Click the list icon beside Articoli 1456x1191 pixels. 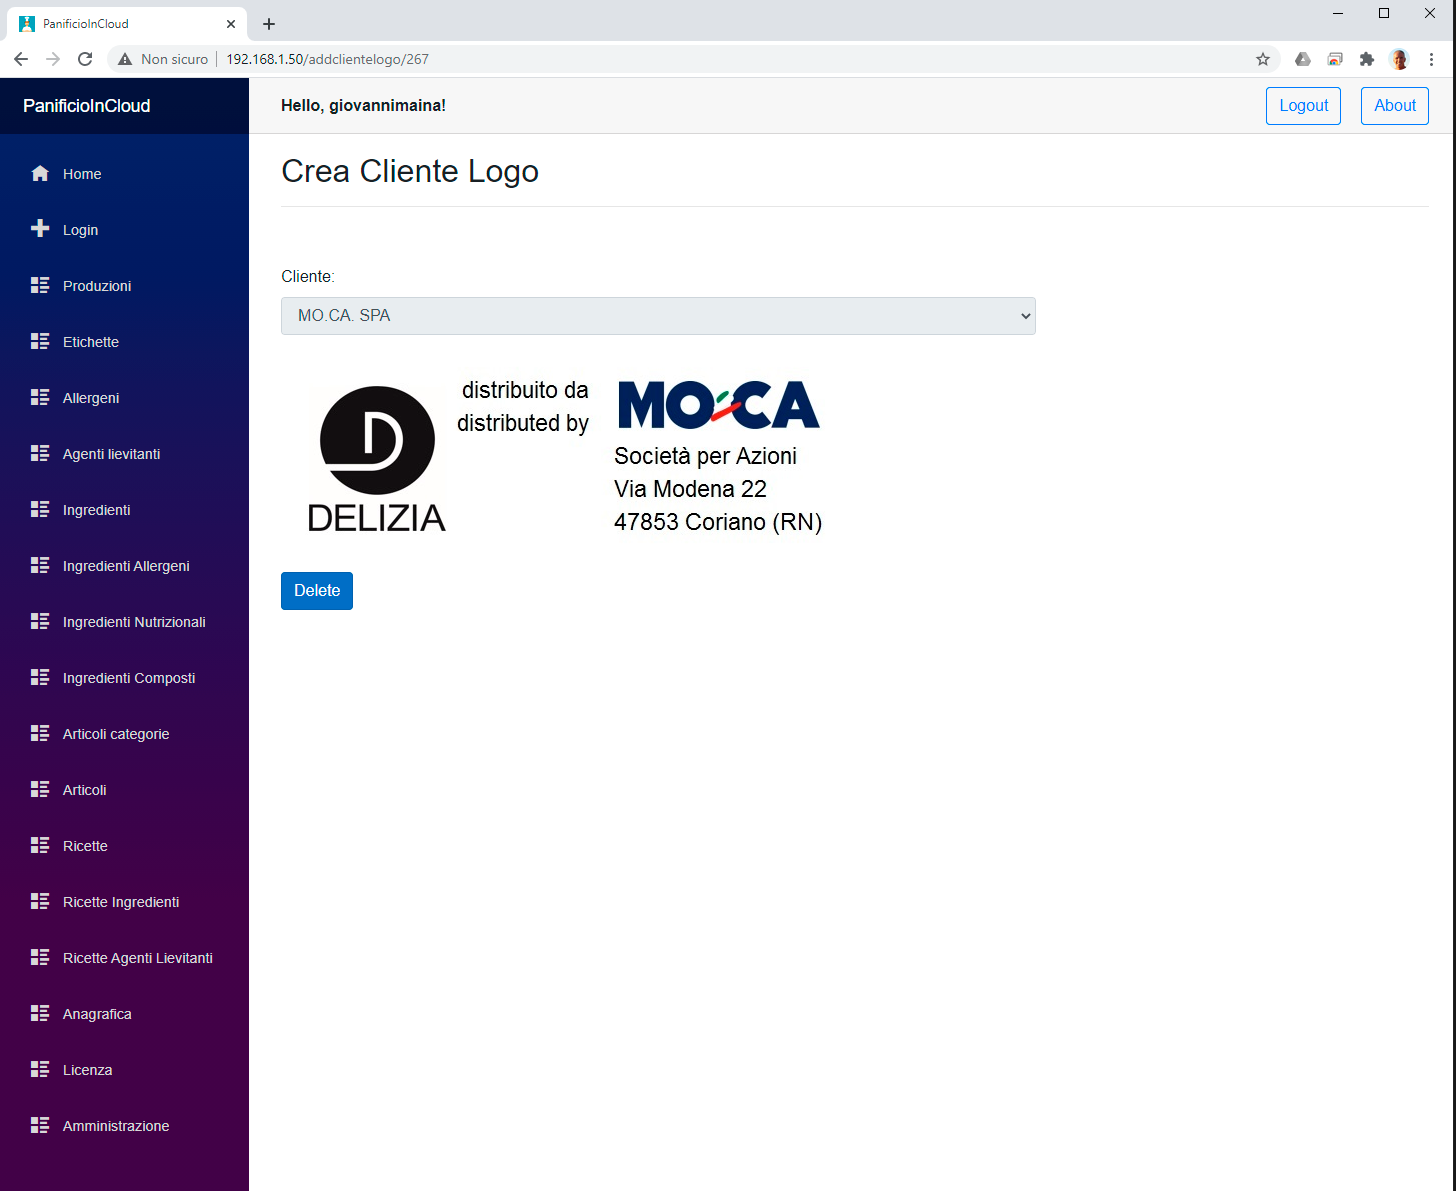point(40,789)
